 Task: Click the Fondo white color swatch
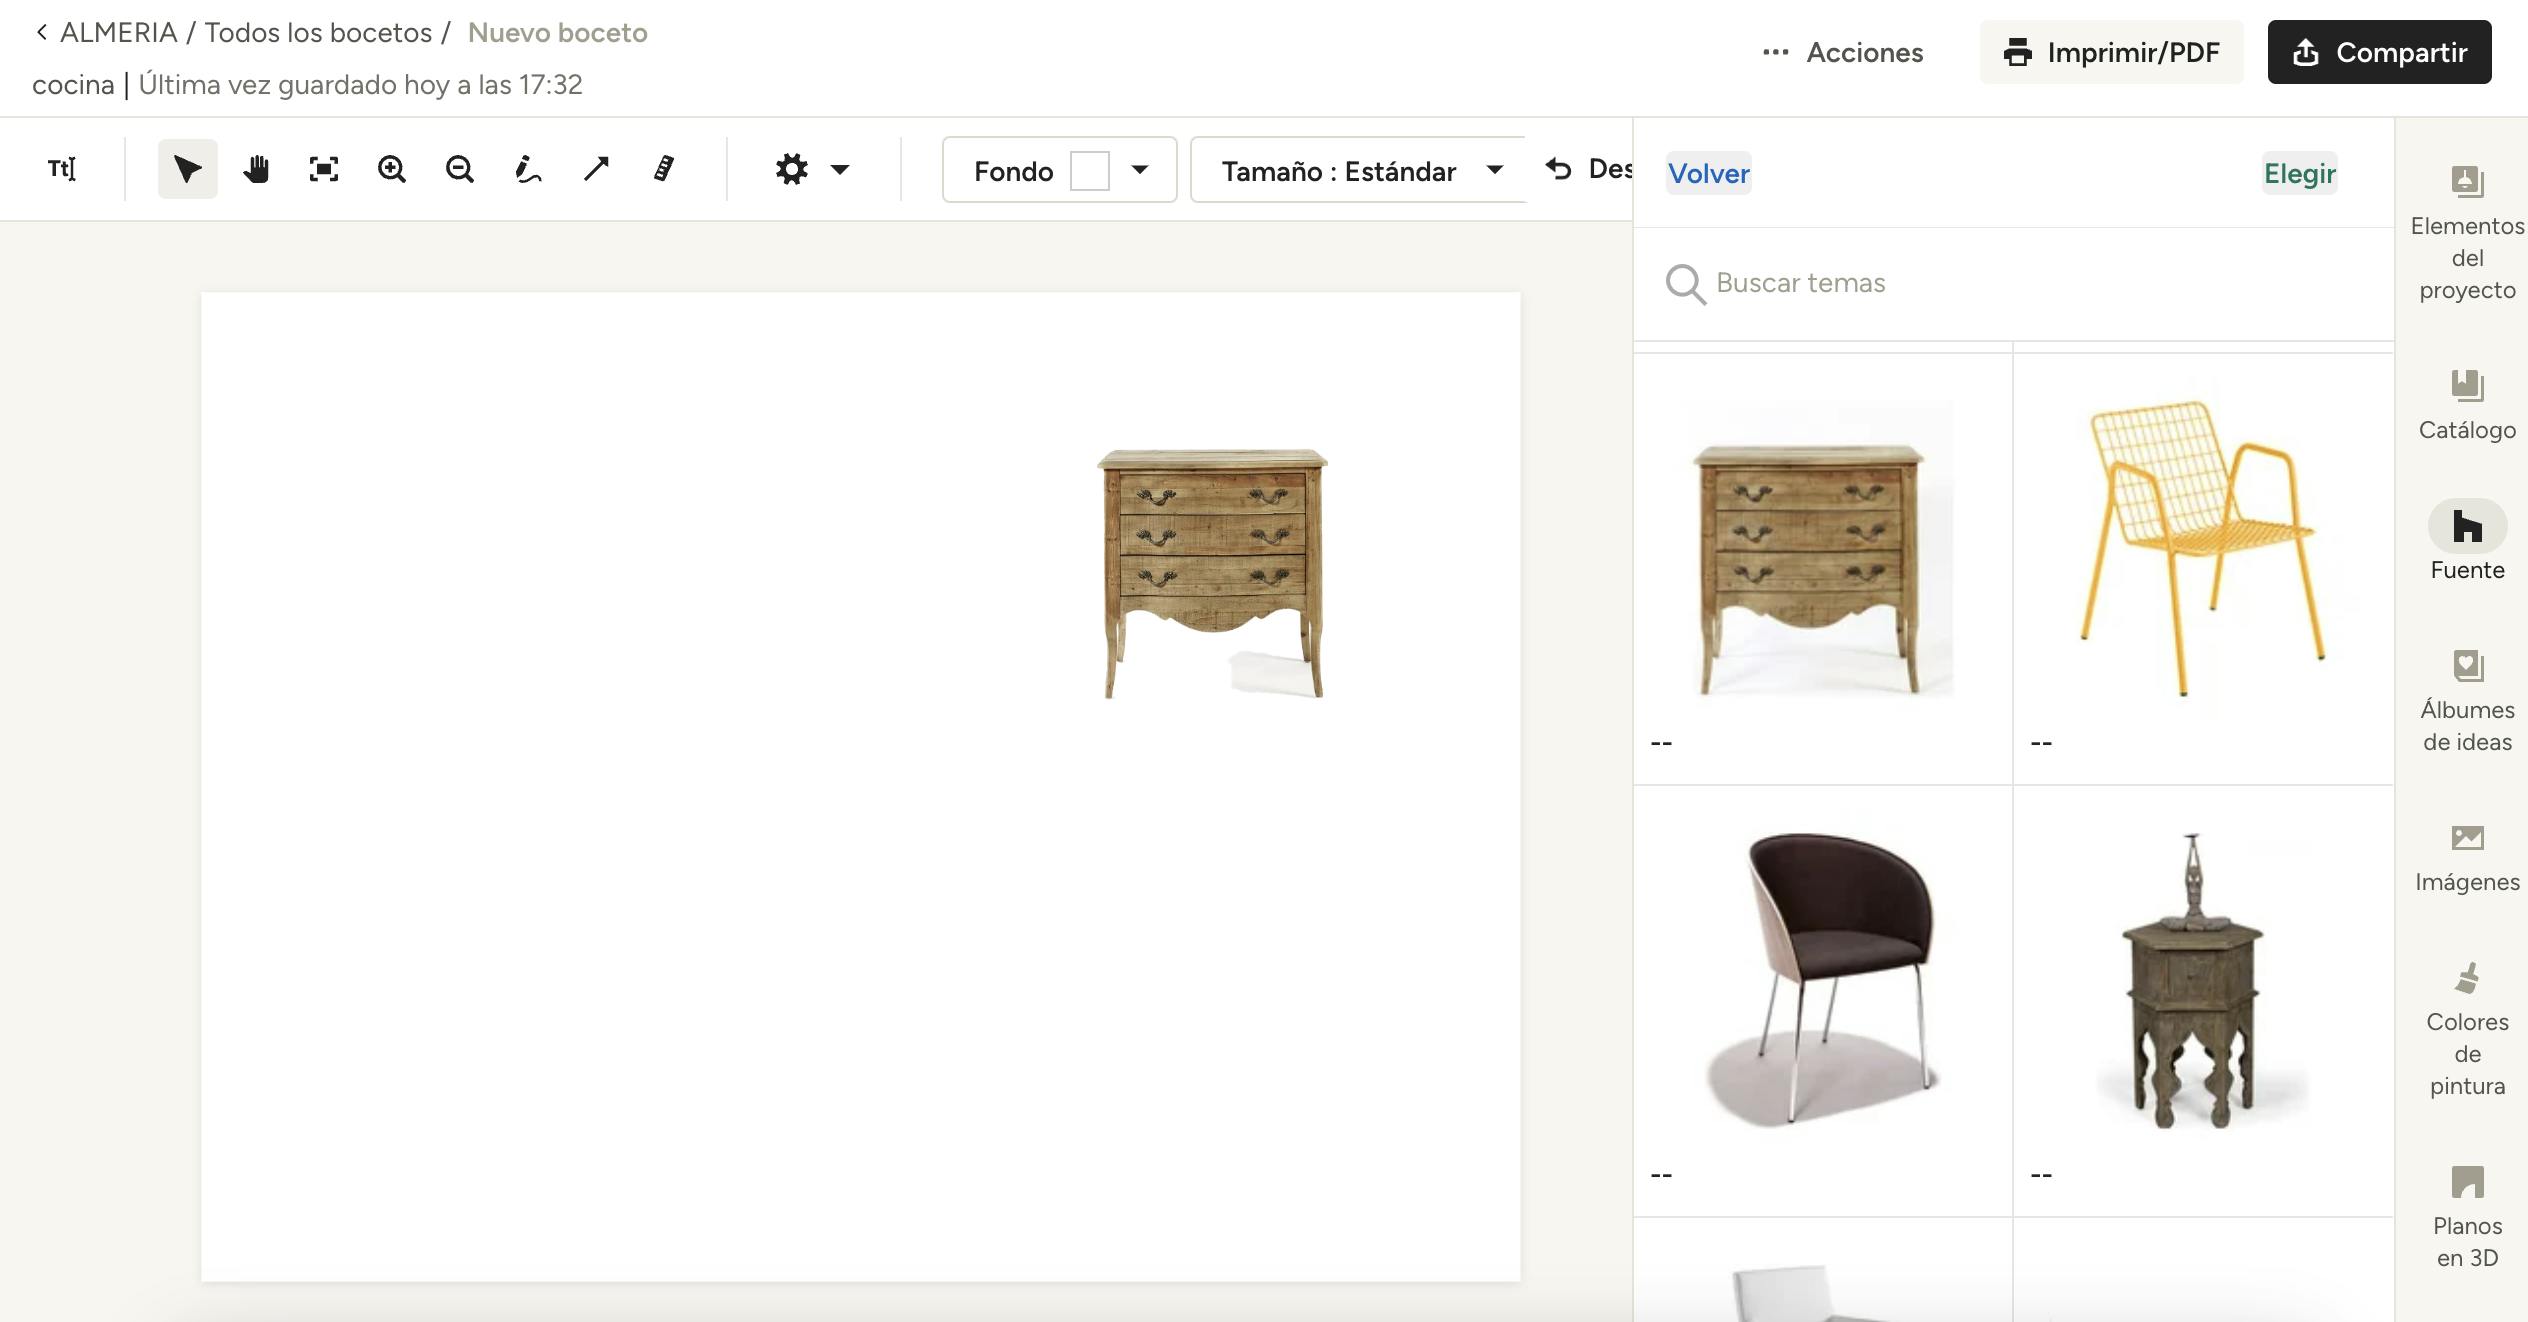click(x=1089, y=170)
